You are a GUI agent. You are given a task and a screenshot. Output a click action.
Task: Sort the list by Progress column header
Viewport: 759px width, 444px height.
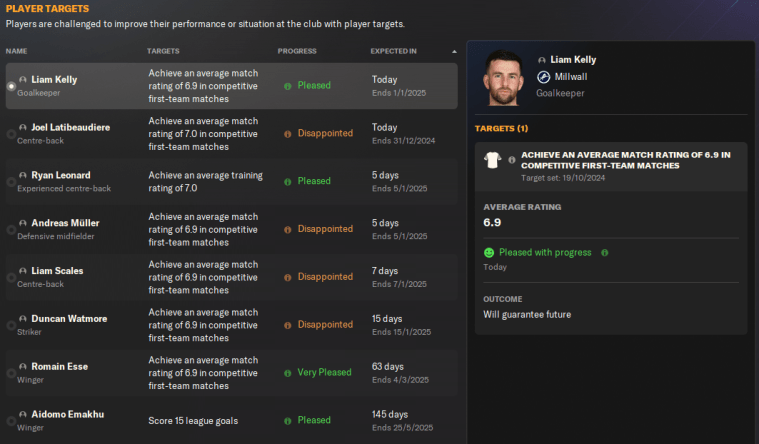[x=297, y=50]
